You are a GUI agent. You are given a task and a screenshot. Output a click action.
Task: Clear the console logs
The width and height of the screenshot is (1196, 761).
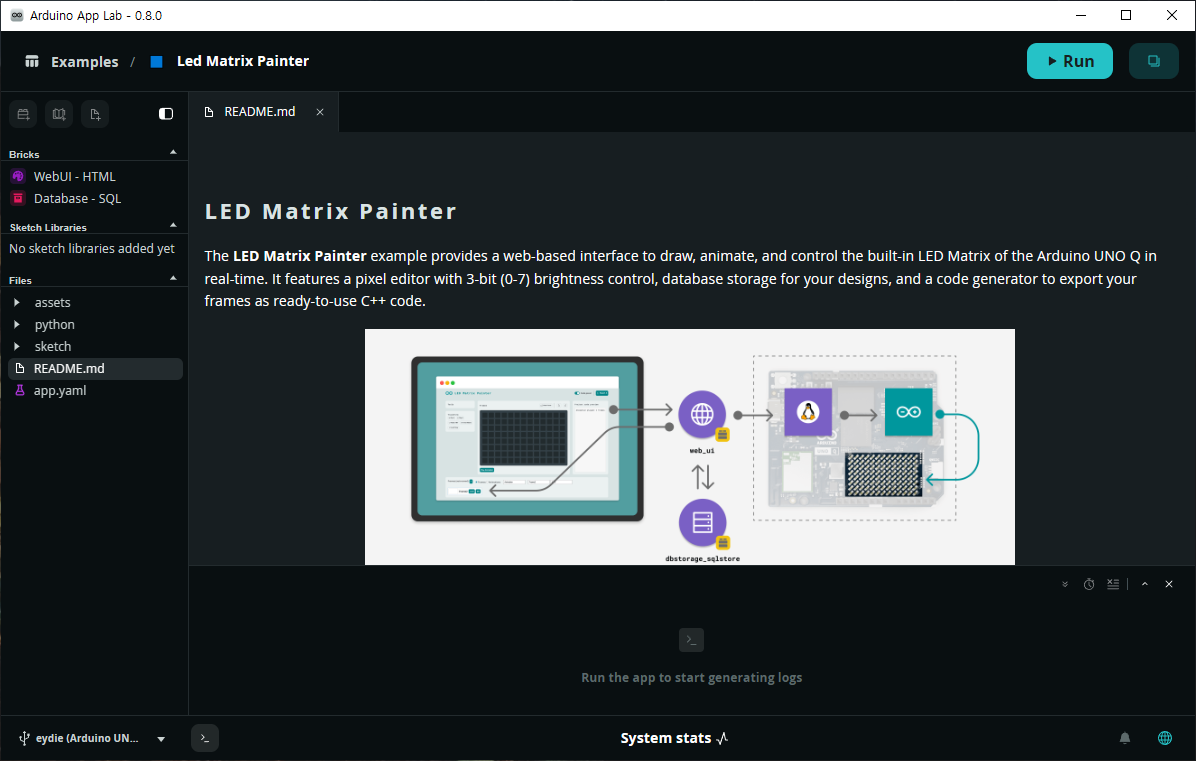(x=1113, y=584)
